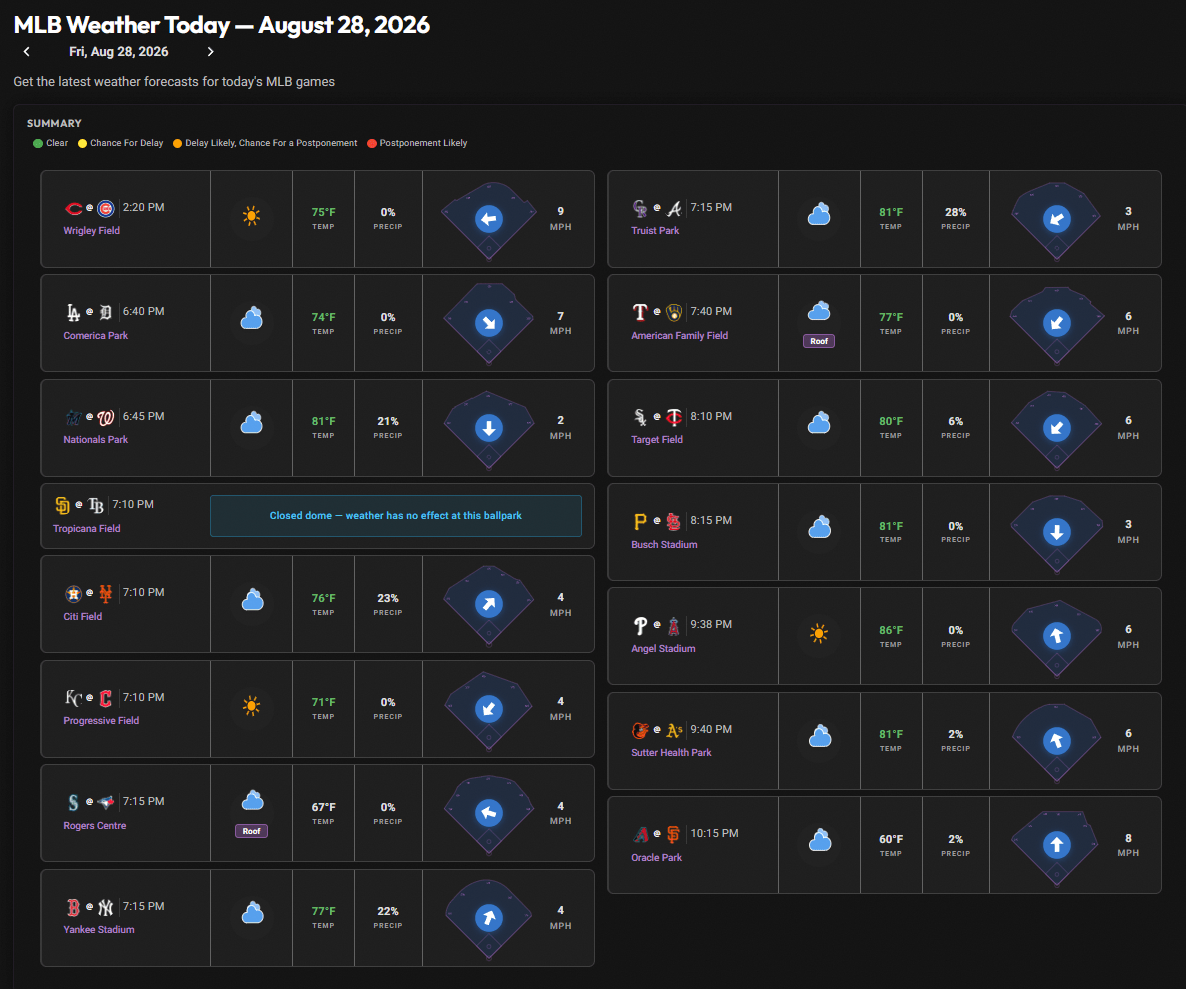Click the Roof badge for Rogers Centre
The image size is (1186, 989).
pyautogui.click(x=251, y=831)
